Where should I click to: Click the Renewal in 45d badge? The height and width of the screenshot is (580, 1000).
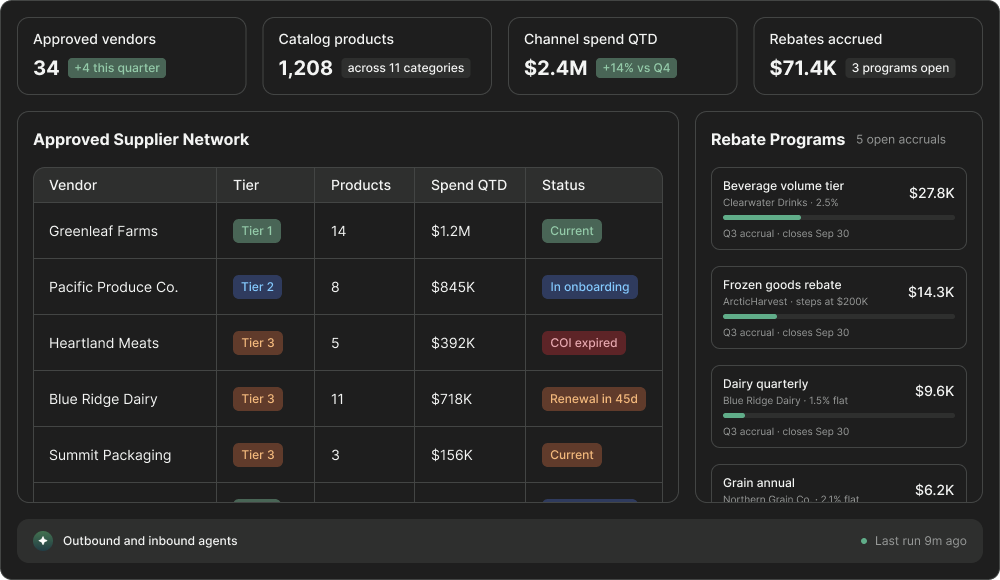coord(593,399)
